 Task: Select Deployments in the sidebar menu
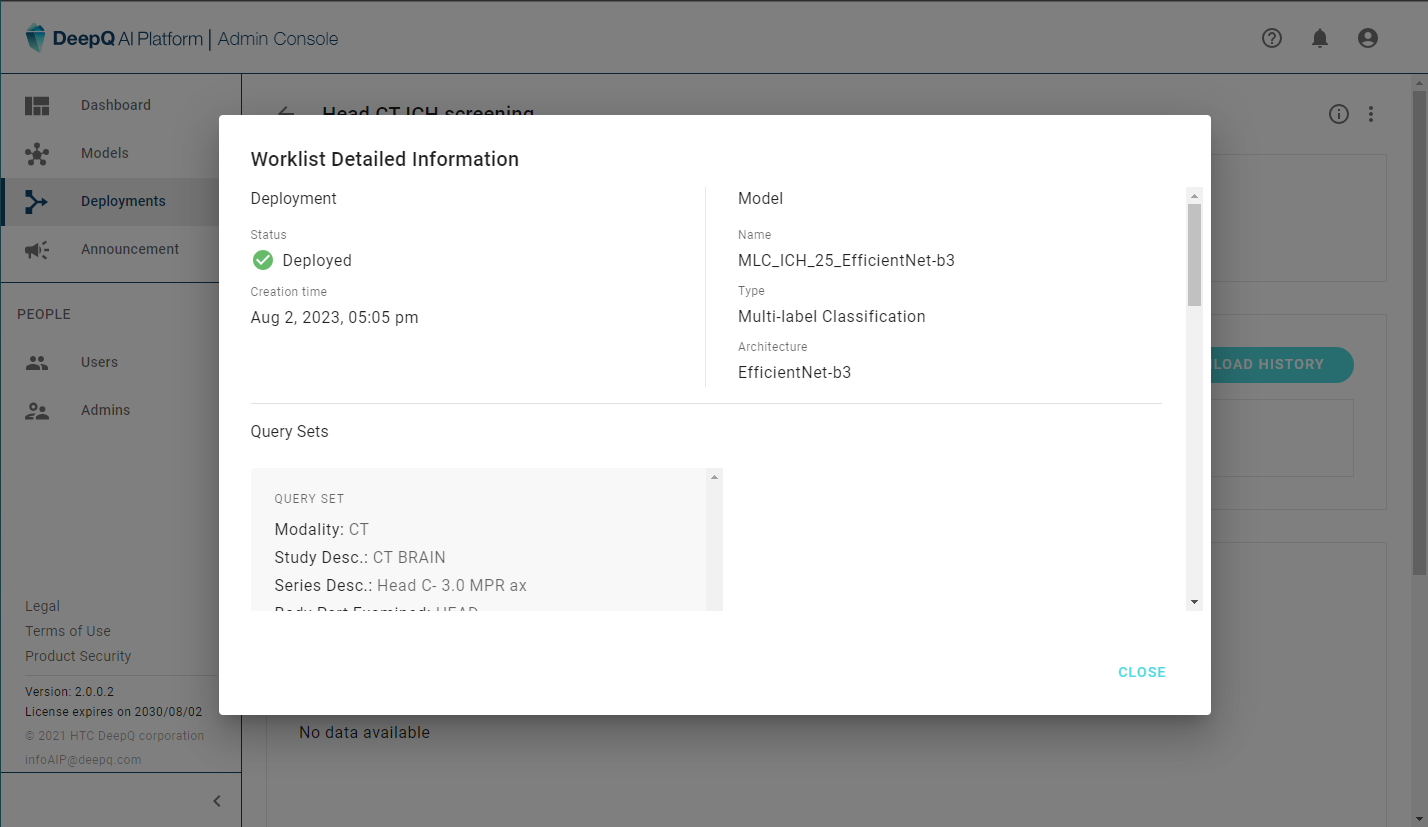[x=123, y=201]
